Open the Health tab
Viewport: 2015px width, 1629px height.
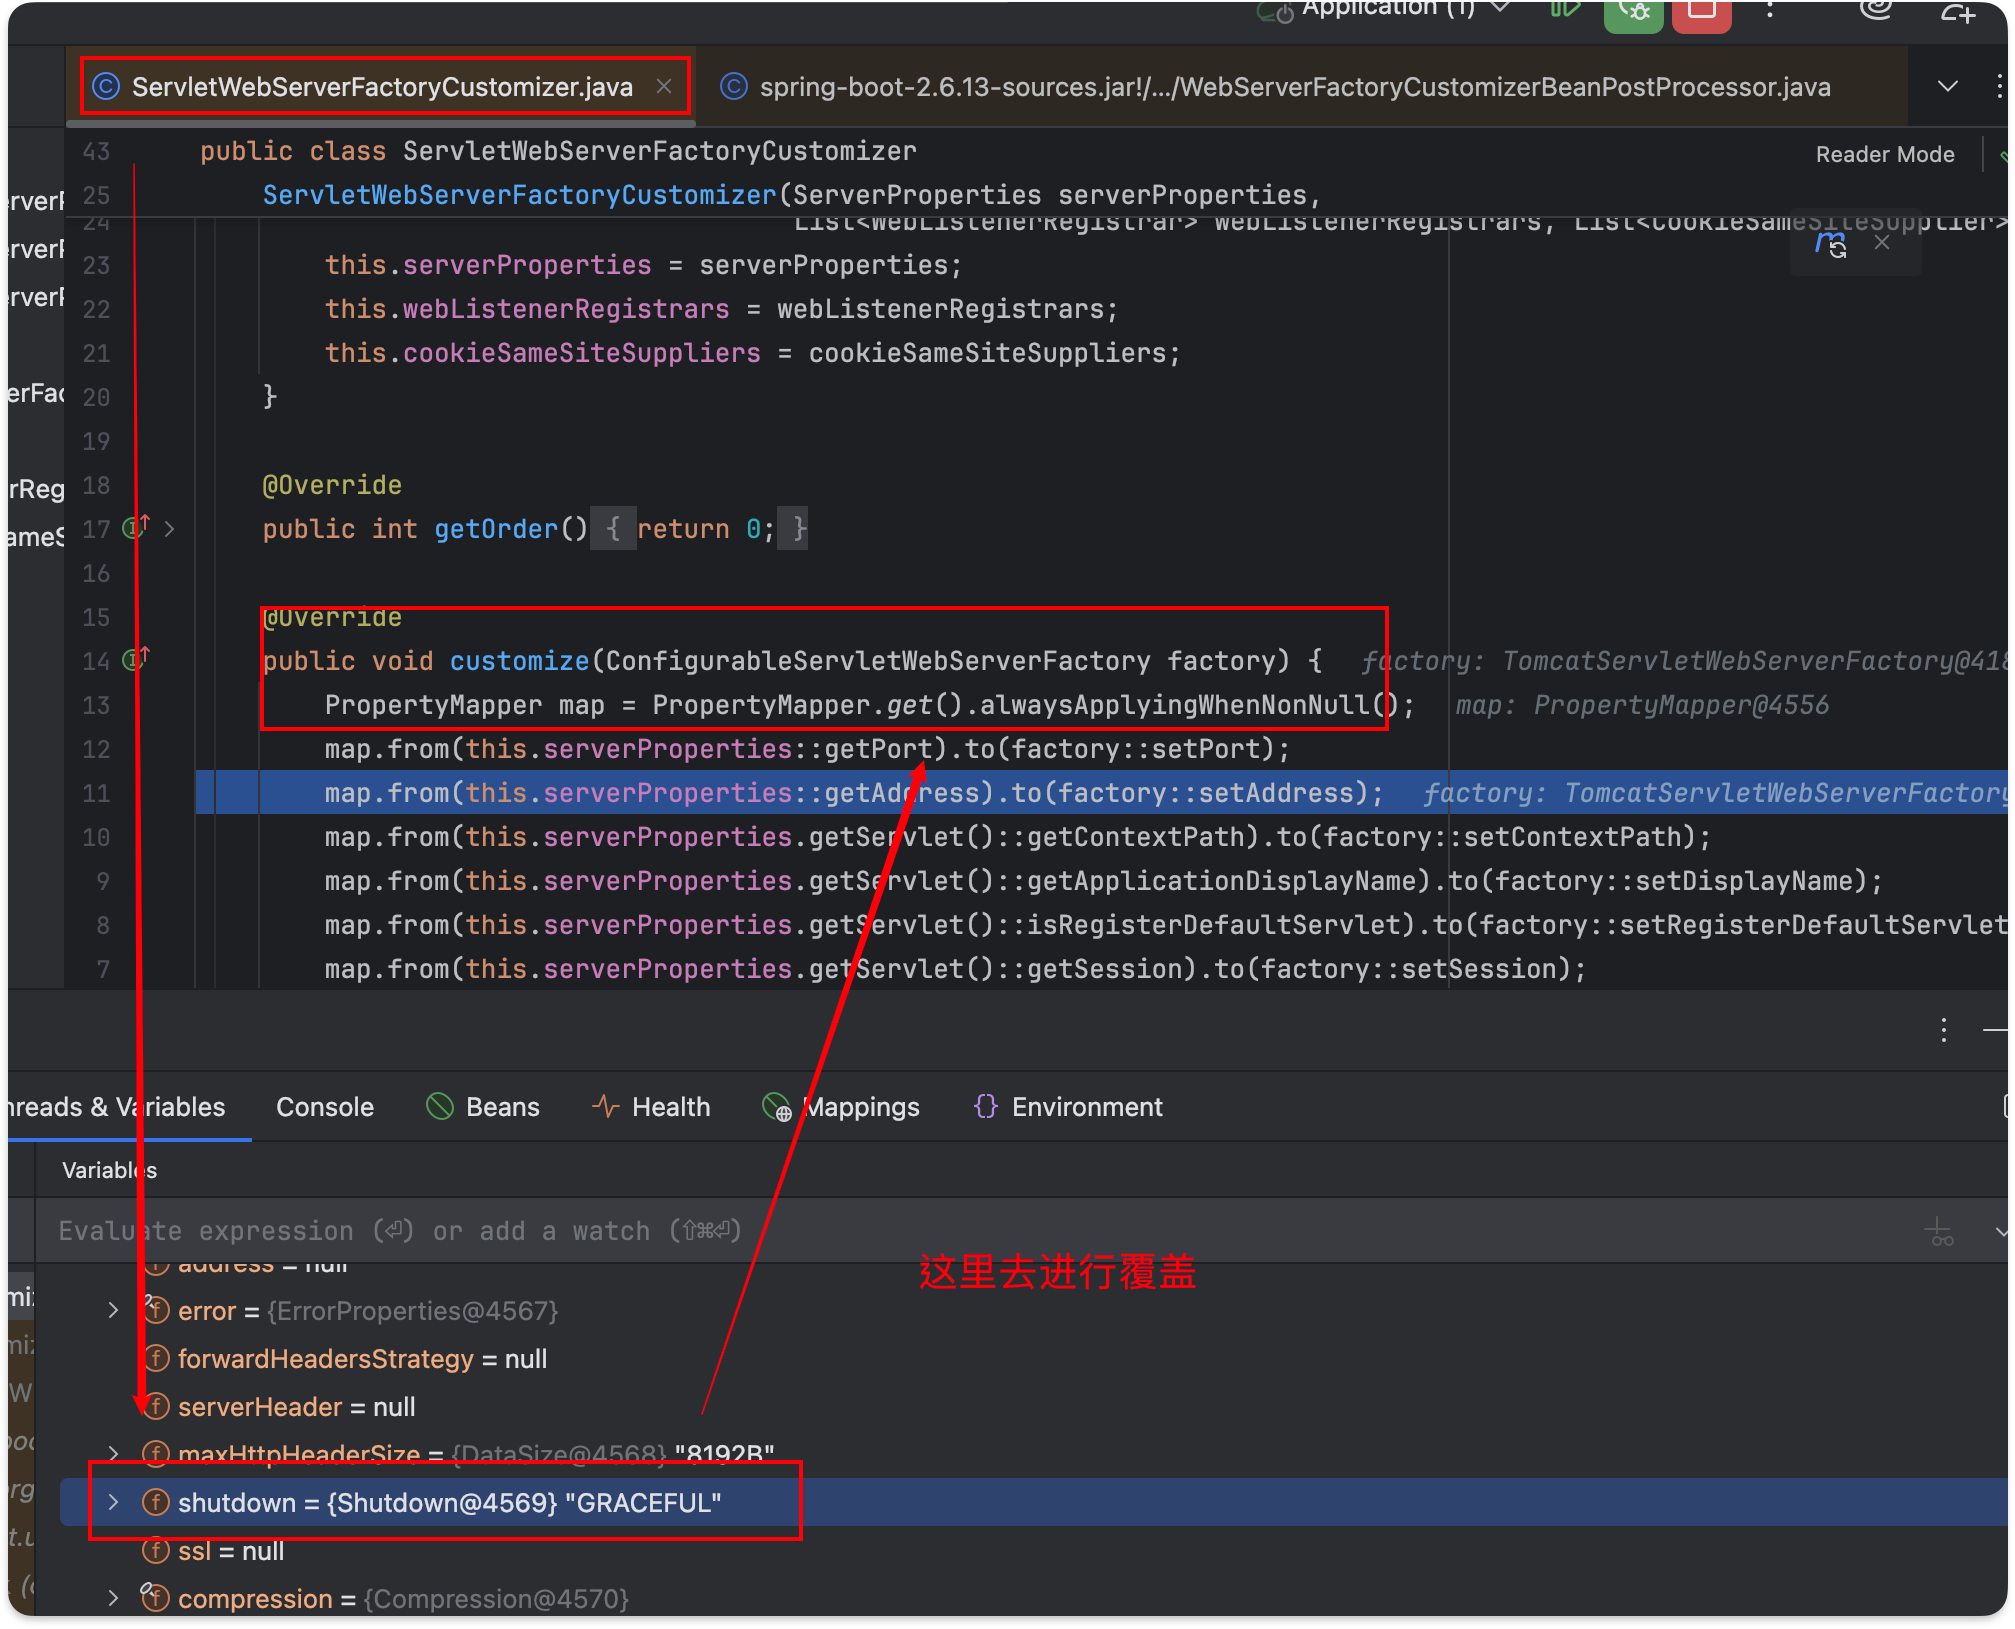[651, 1107]
